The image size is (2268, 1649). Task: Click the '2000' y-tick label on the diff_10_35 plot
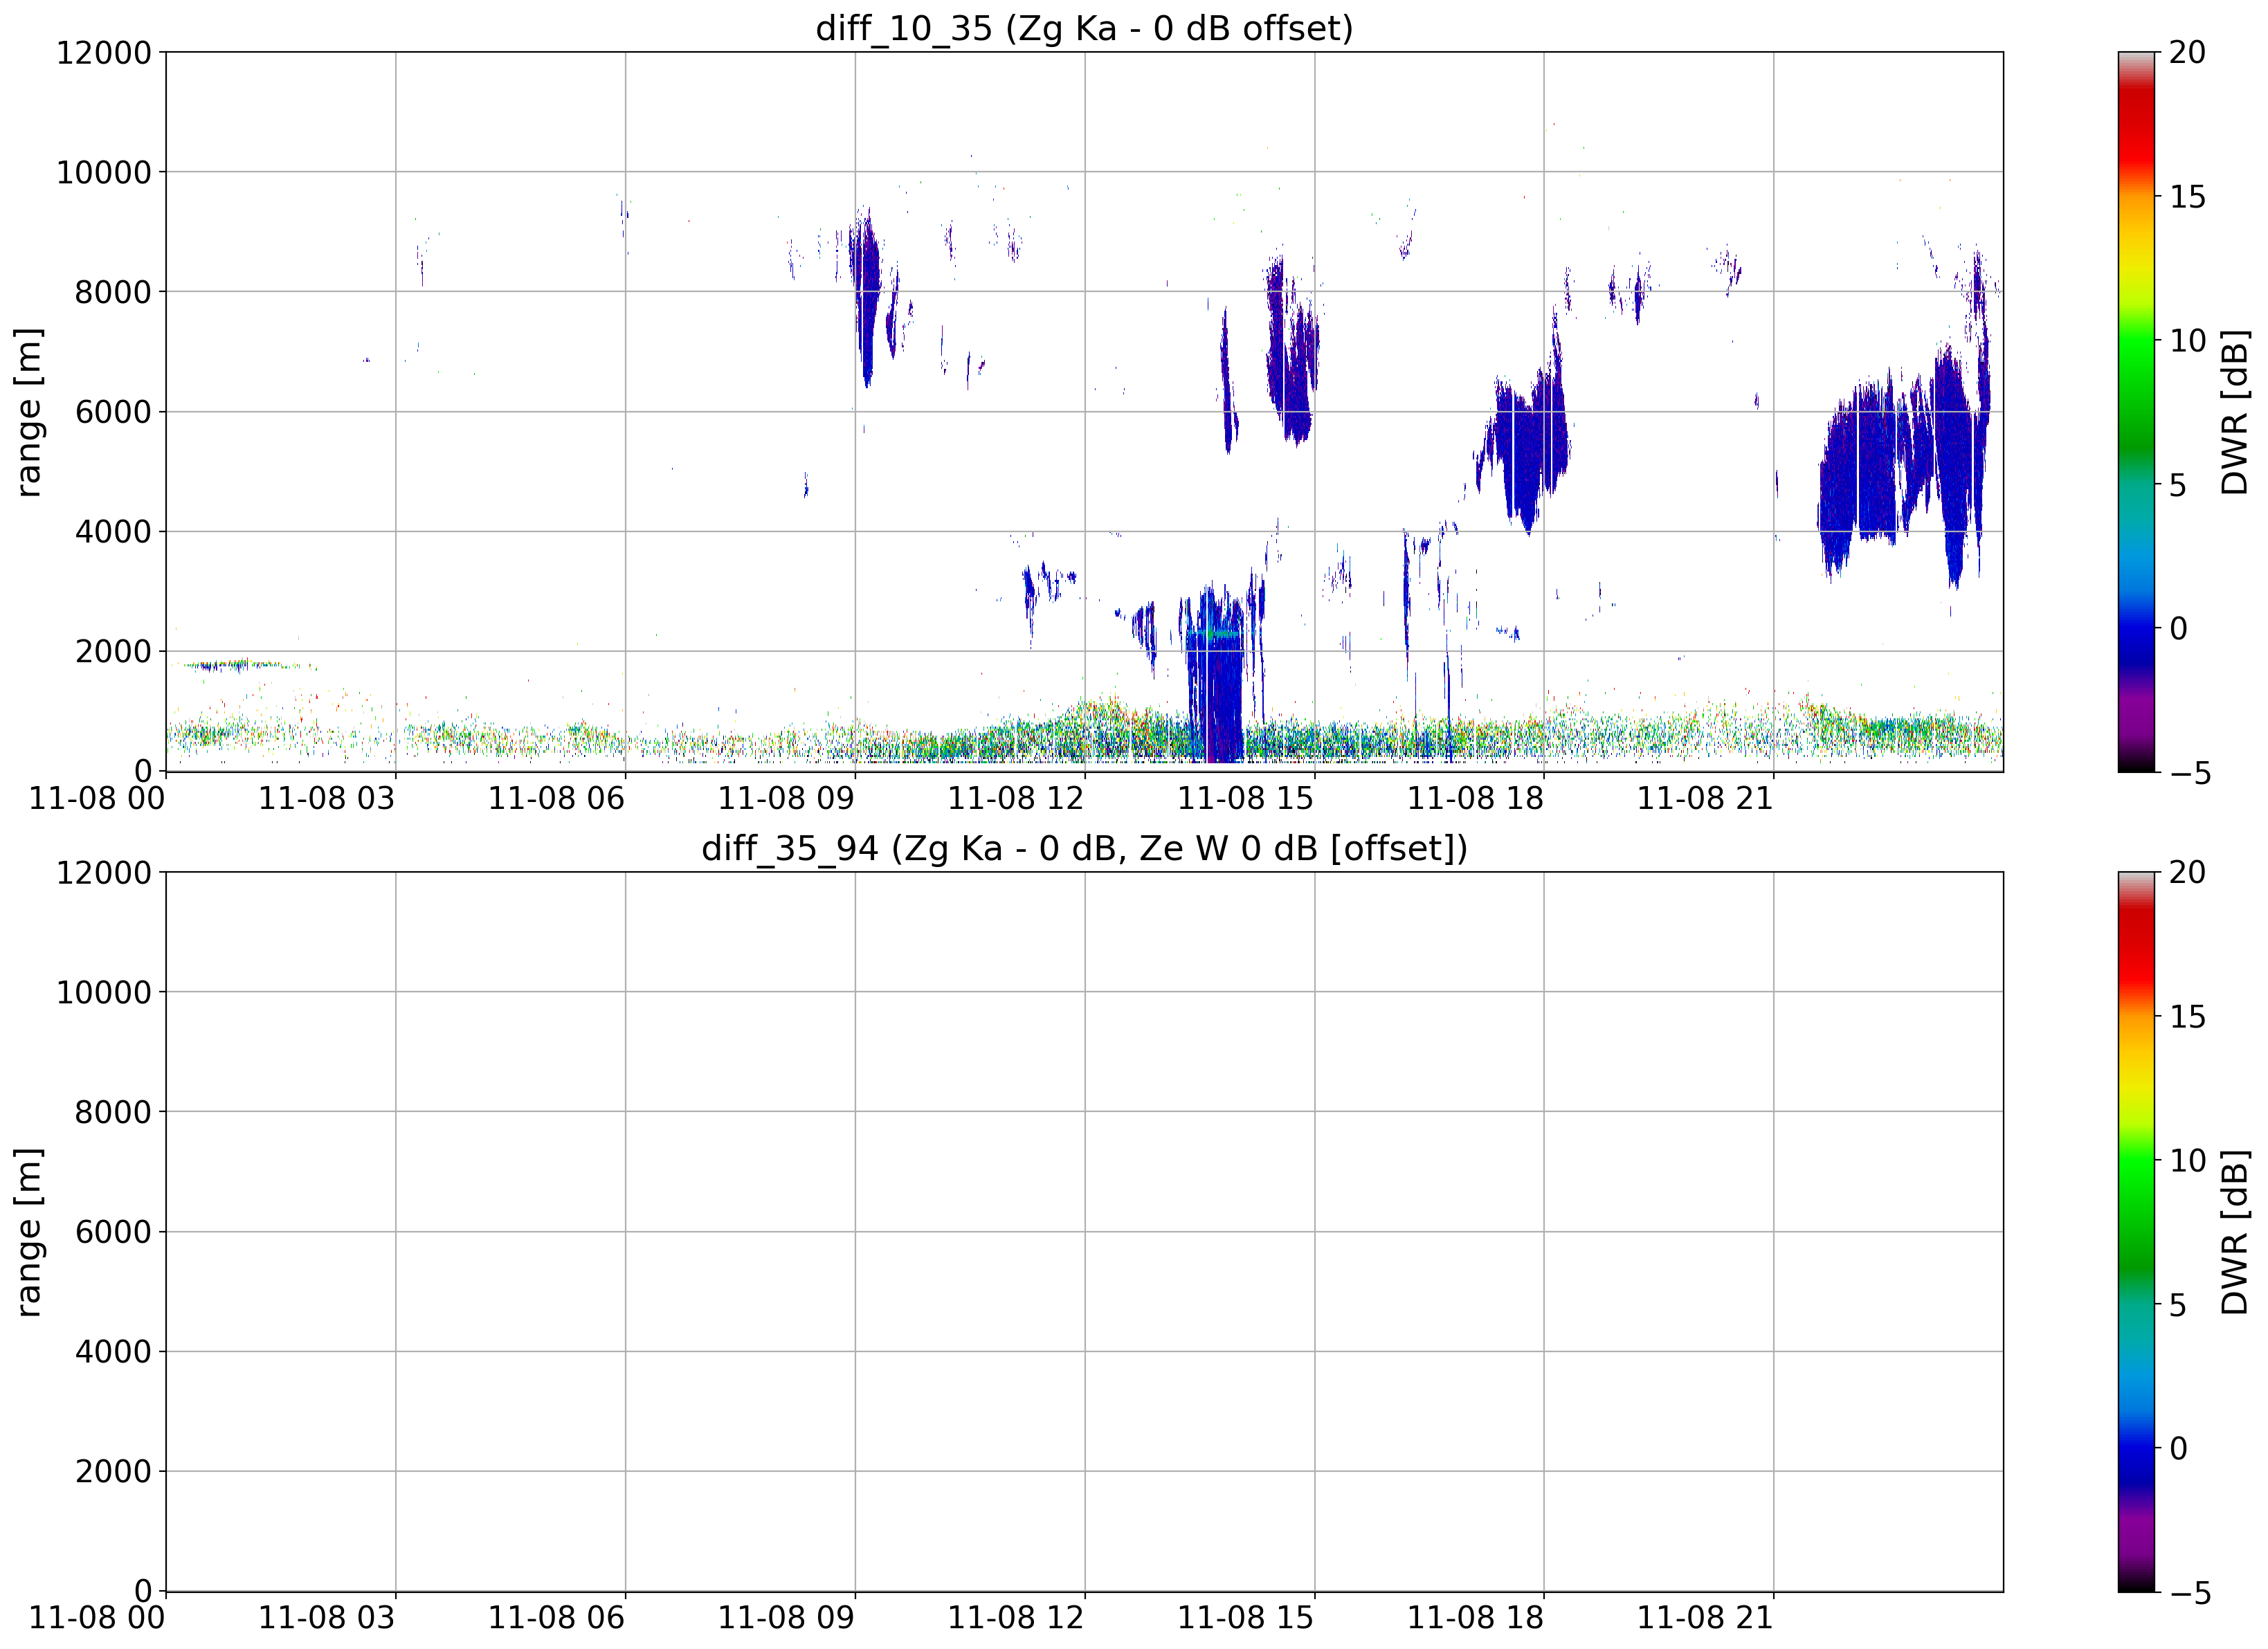click(x=113, y=651)
